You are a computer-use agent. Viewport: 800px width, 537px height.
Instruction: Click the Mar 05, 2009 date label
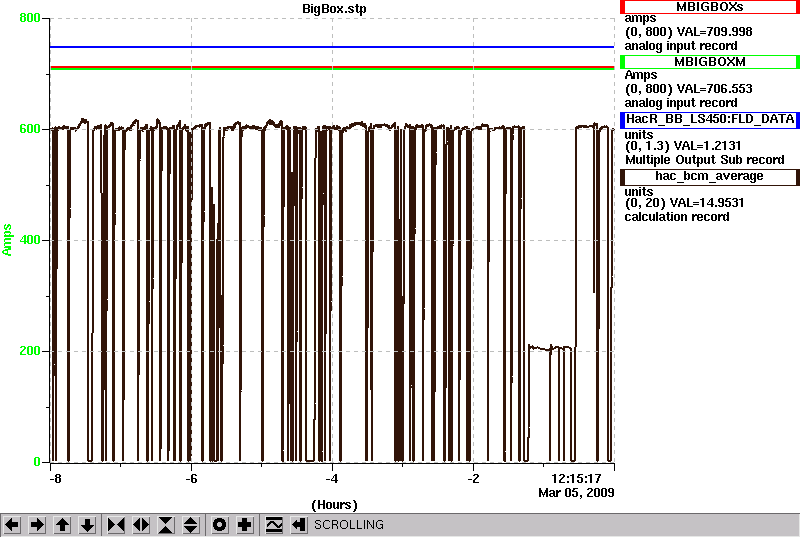[576, 493]
